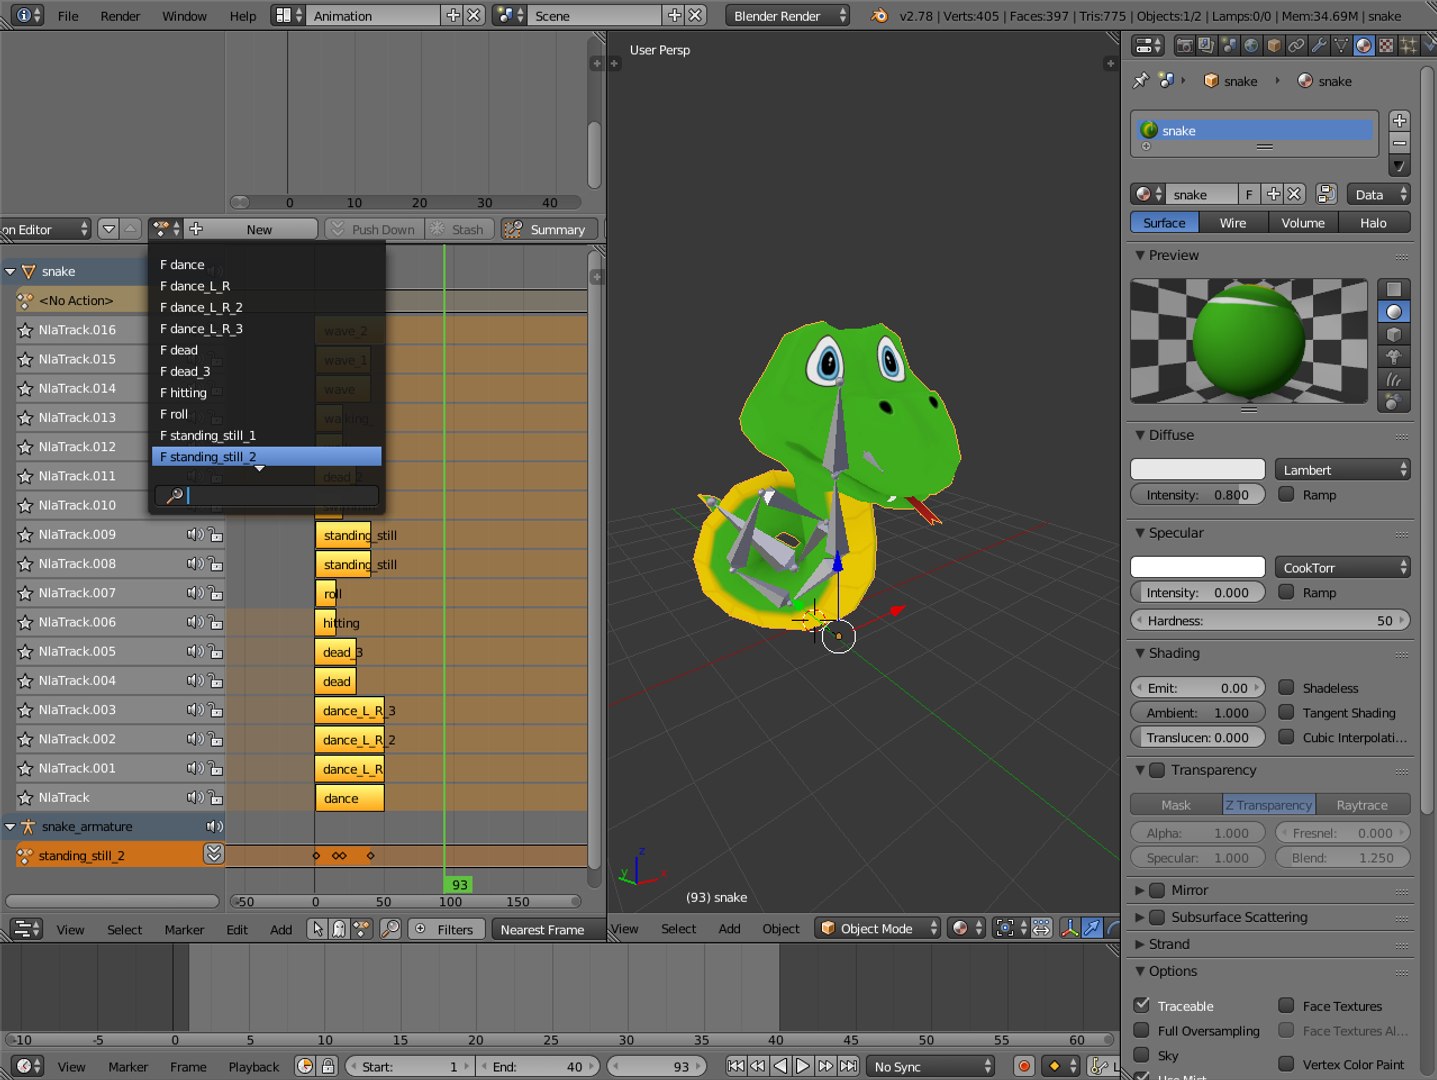The height and width of the screenshot is (1080, 1437).
Task: Open the Help menu
Action: [x=243, y=16]
